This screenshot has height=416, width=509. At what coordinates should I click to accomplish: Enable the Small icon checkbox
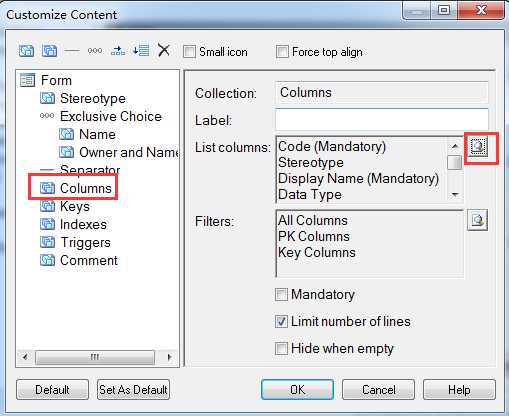(189, 52)
